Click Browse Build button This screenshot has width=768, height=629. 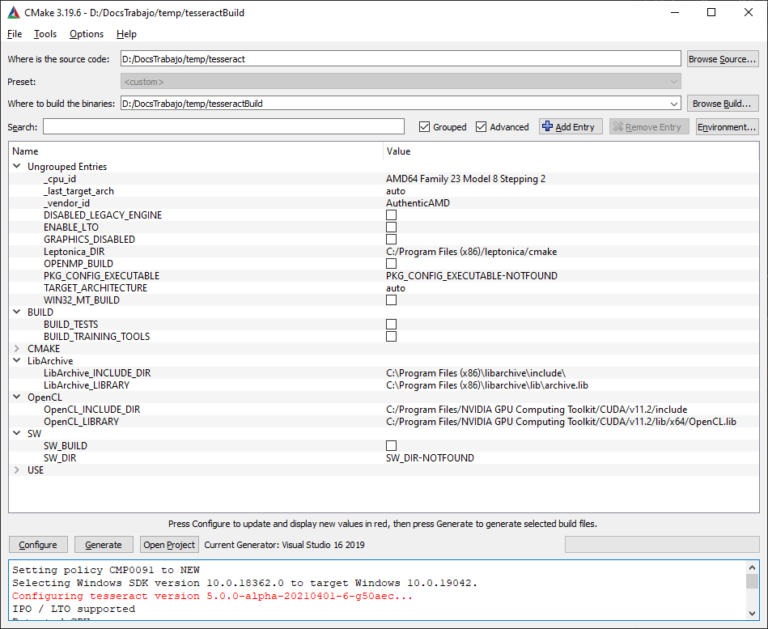tap(722, 103)
